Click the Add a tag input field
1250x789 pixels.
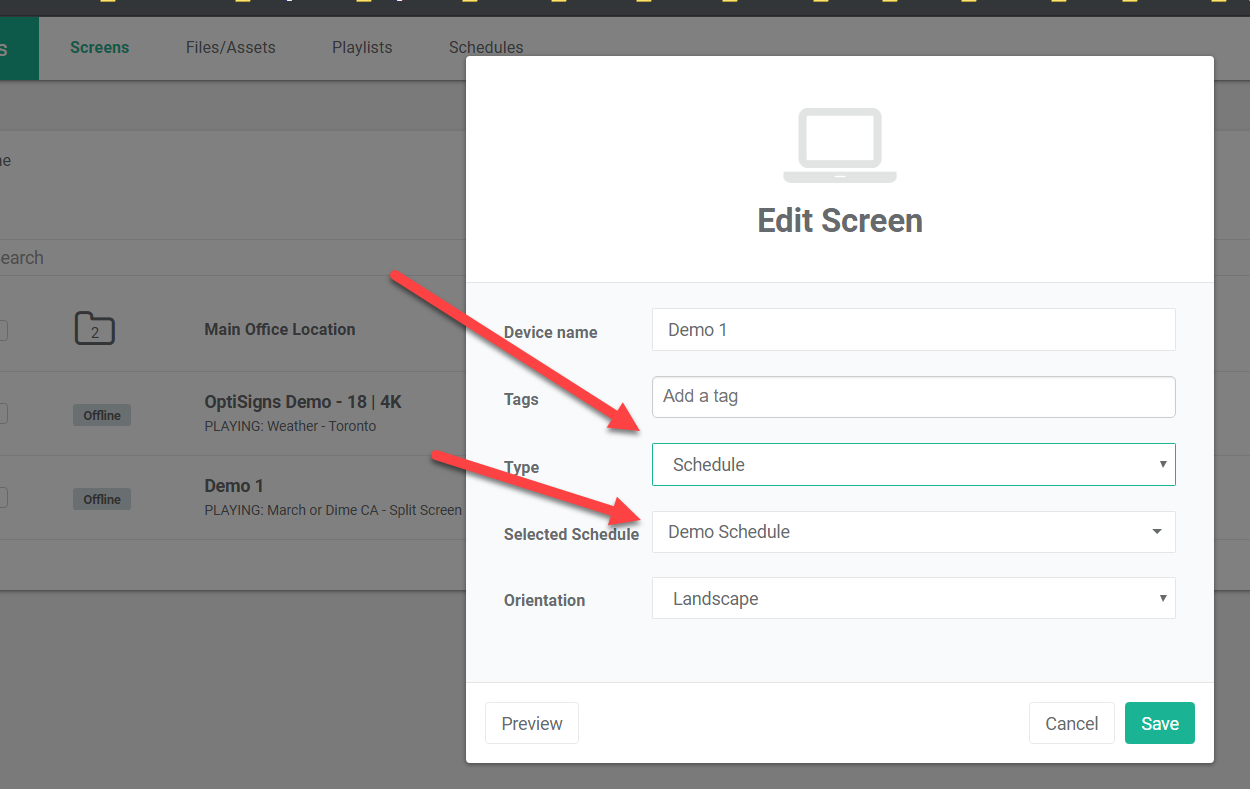[x=913, y=397]
